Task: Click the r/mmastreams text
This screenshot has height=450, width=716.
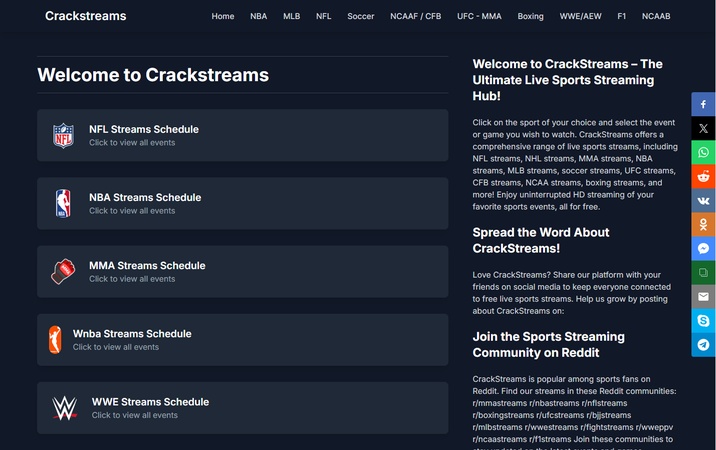Action: click(500, 403)
